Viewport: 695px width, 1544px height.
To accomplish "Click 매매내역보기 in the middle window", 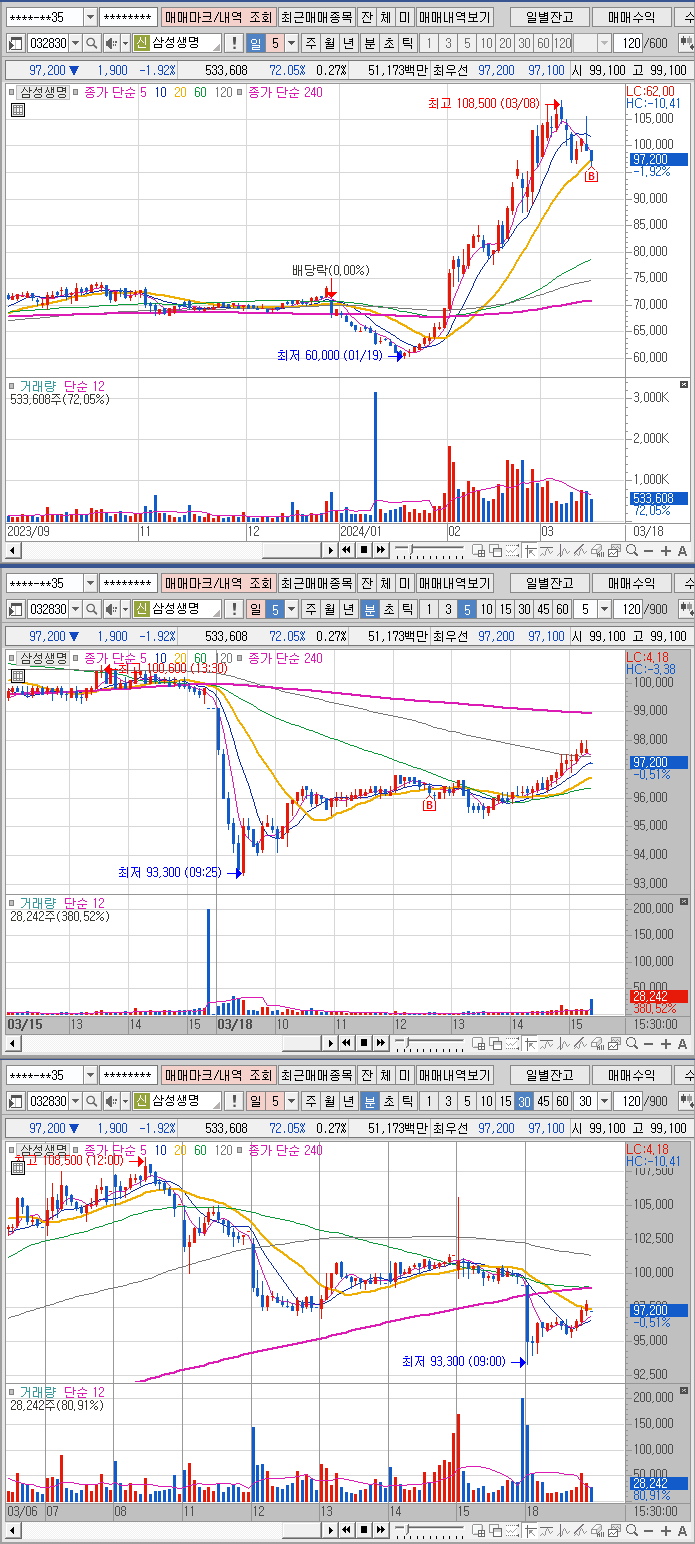I will tap(454, 582).
